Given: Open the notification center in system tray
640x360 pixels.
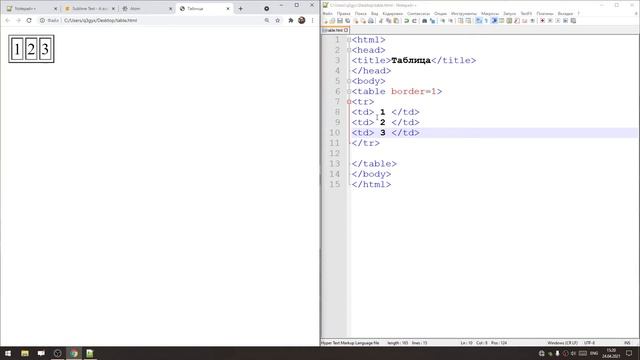Looking at the screenshot, I should 629,353.
